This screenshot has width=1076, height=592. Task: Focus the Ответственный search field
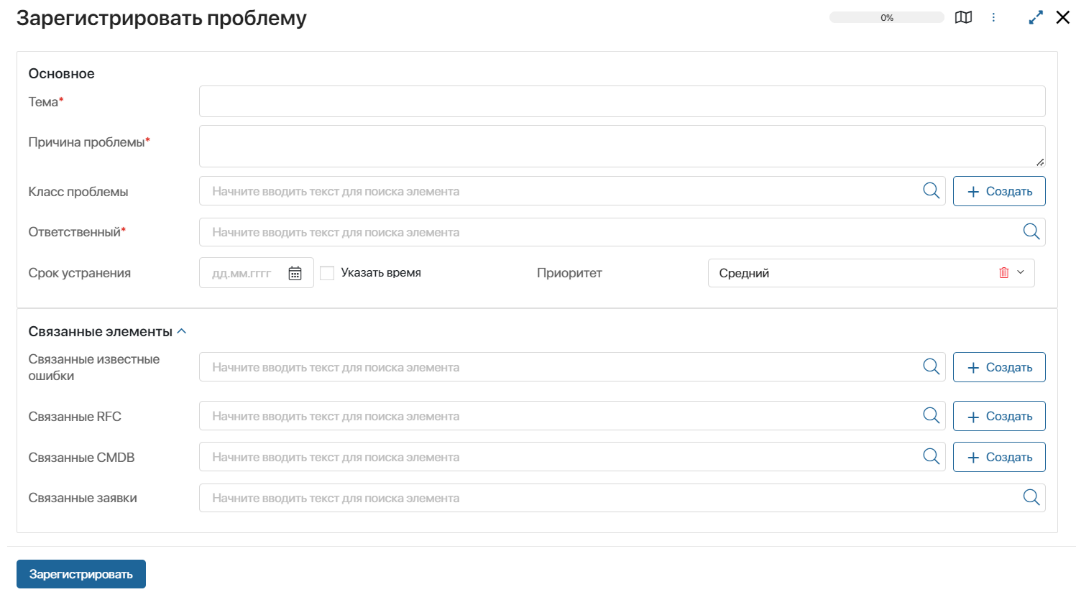(622, 232)
